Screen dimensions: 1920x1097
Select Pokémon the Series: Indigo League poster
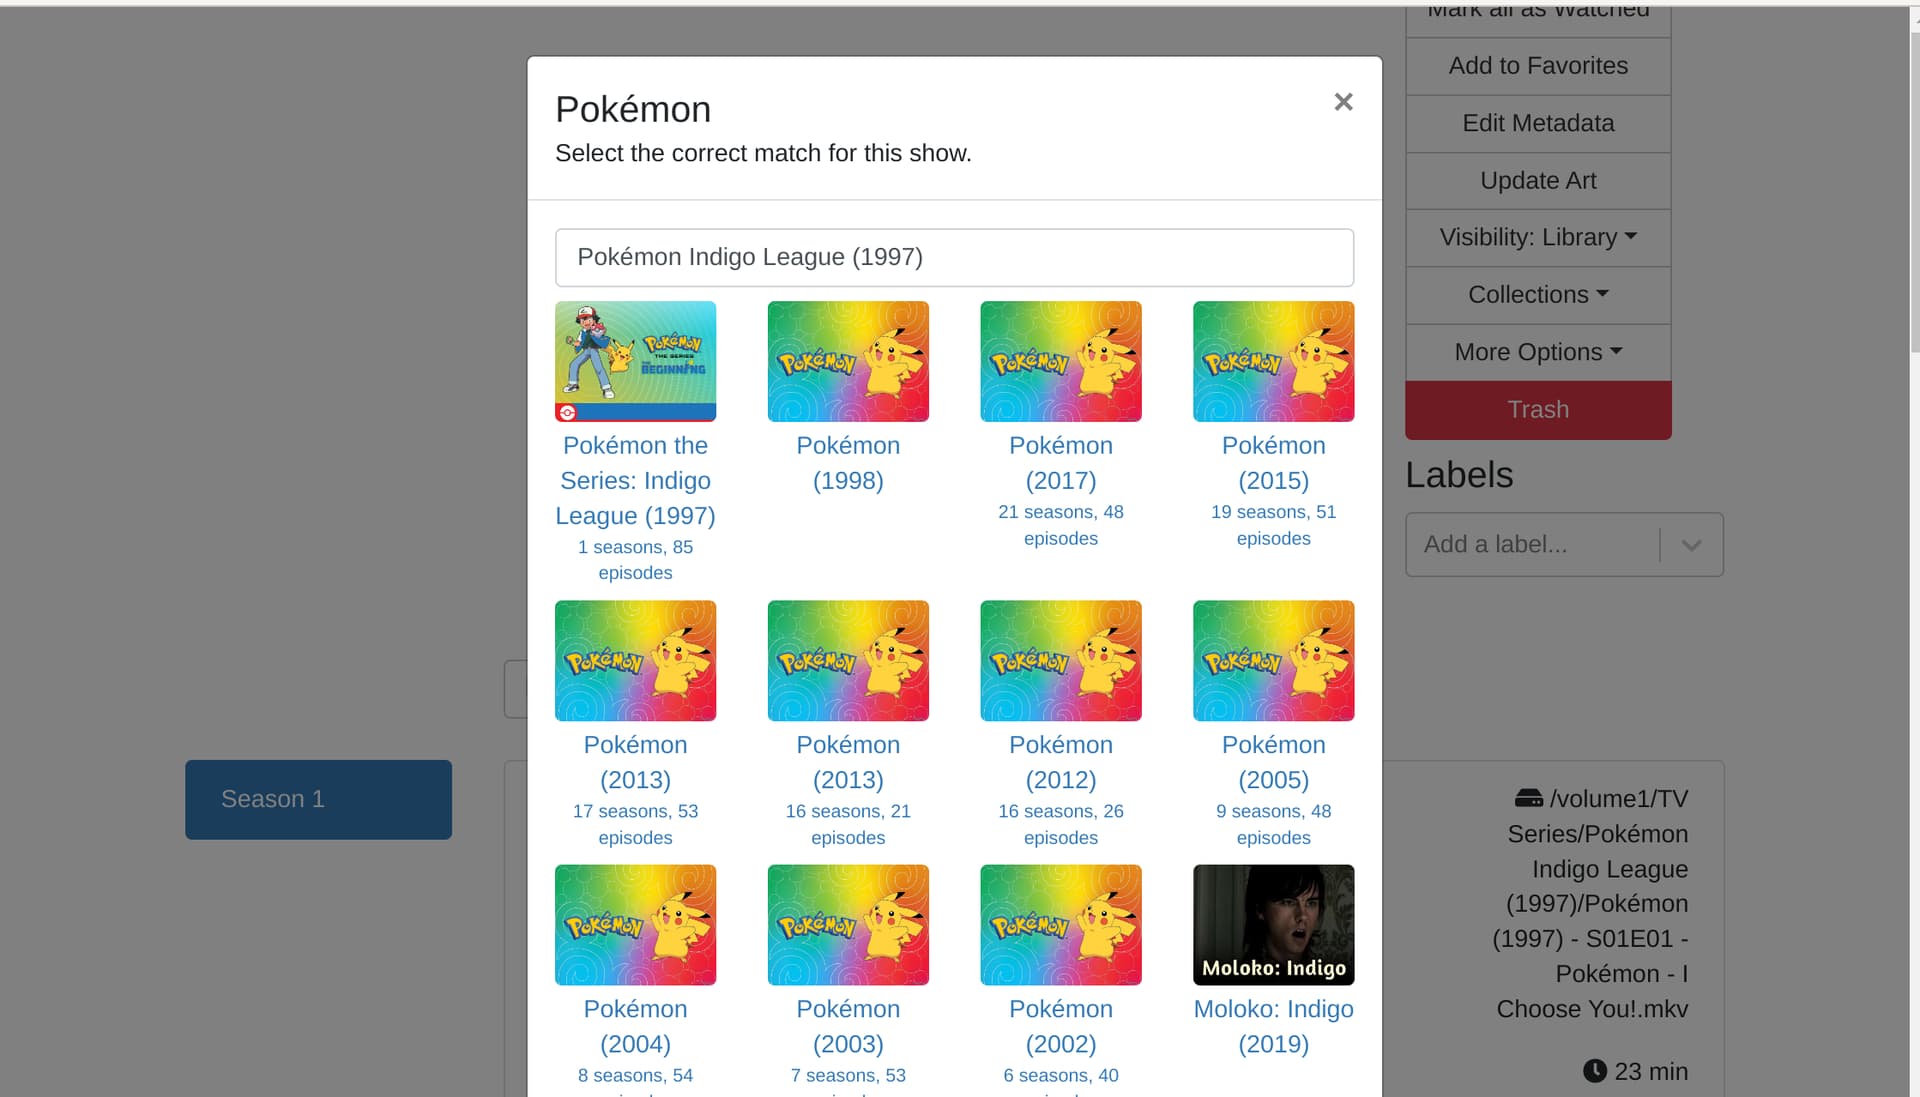click(x=635, y=361)
